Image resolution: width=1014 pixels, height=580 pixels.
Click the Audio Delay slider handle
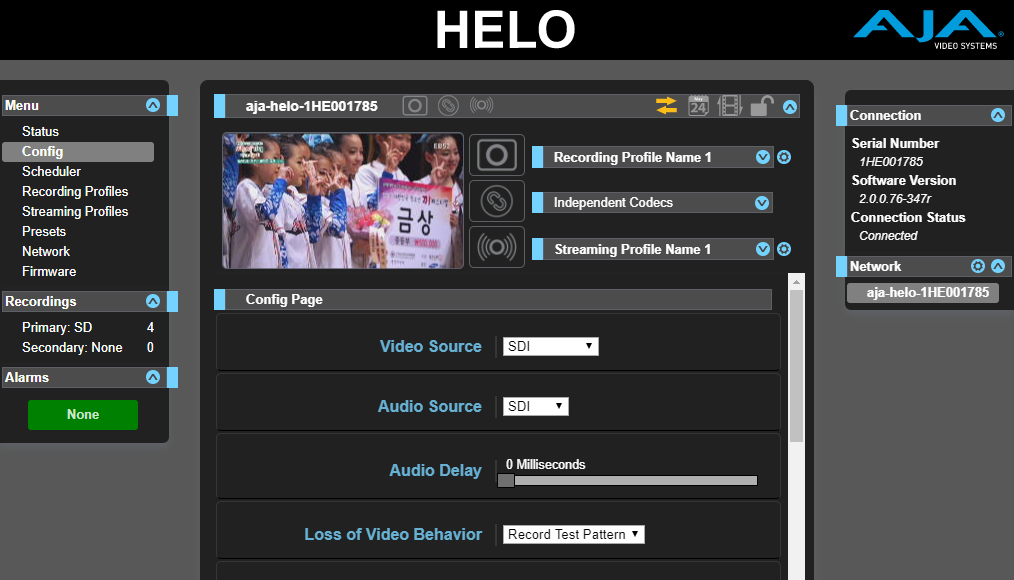506,480
